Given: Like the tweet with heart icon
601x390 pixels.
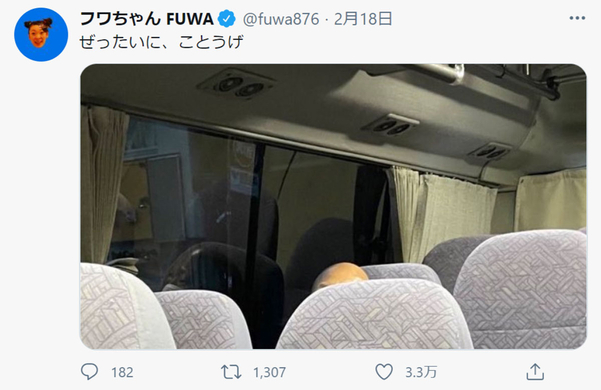Looking at the screenshot, I should click(384, 372).
